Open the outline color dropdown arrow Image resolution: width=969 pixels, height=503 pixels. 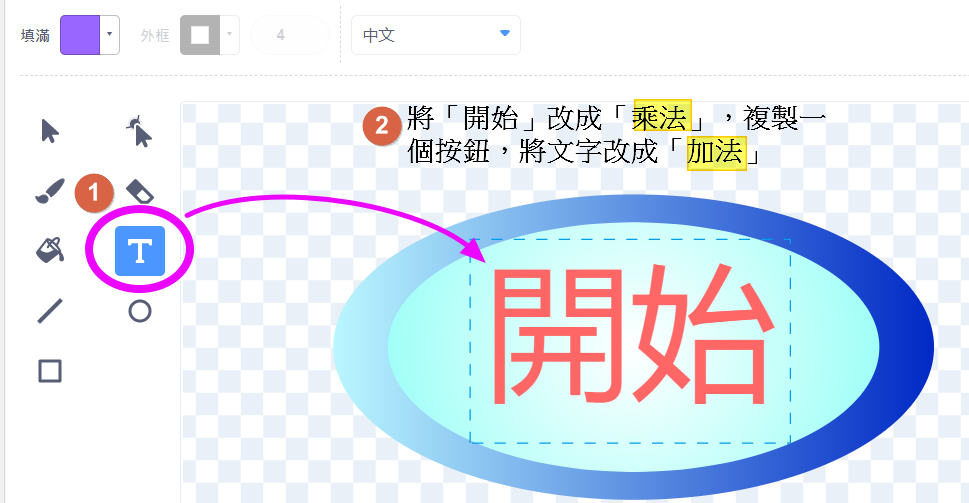click(x=230, y=35)
